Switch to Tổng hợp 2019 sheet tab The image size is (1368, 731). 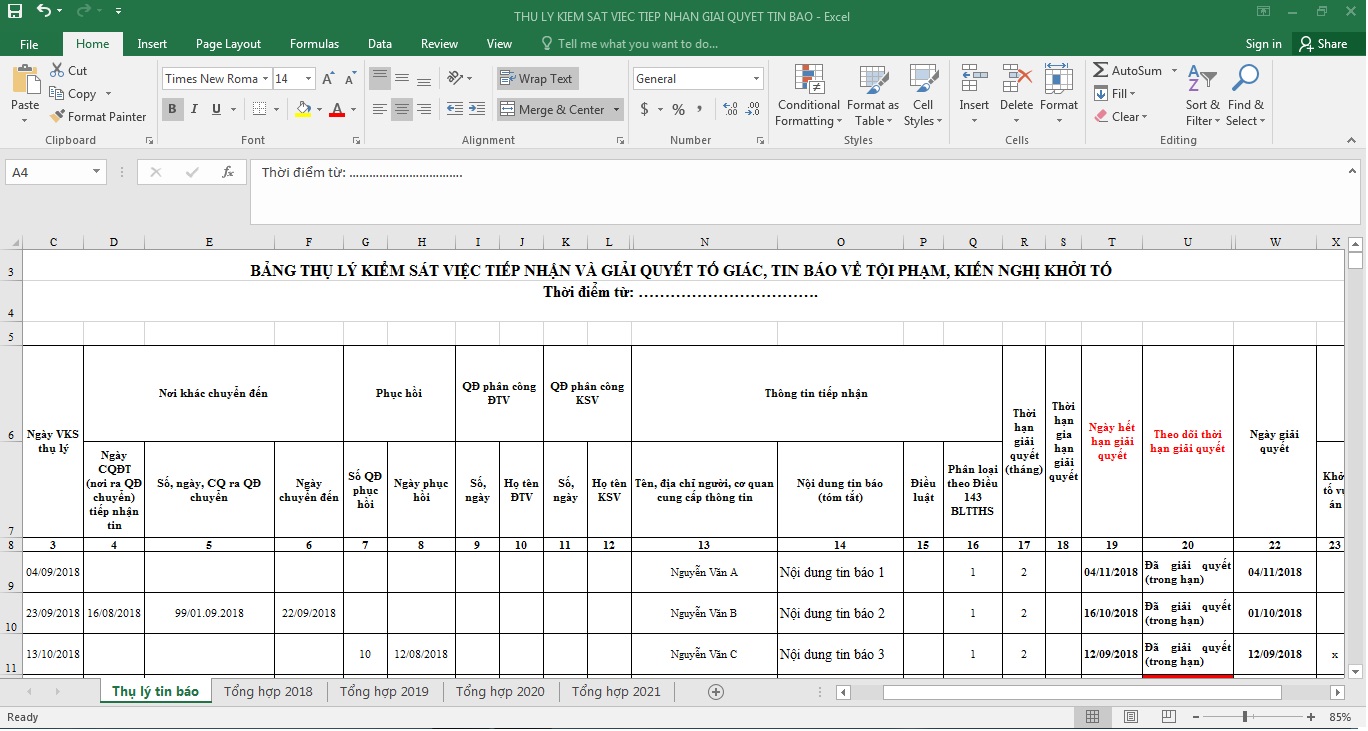point(384,691)
